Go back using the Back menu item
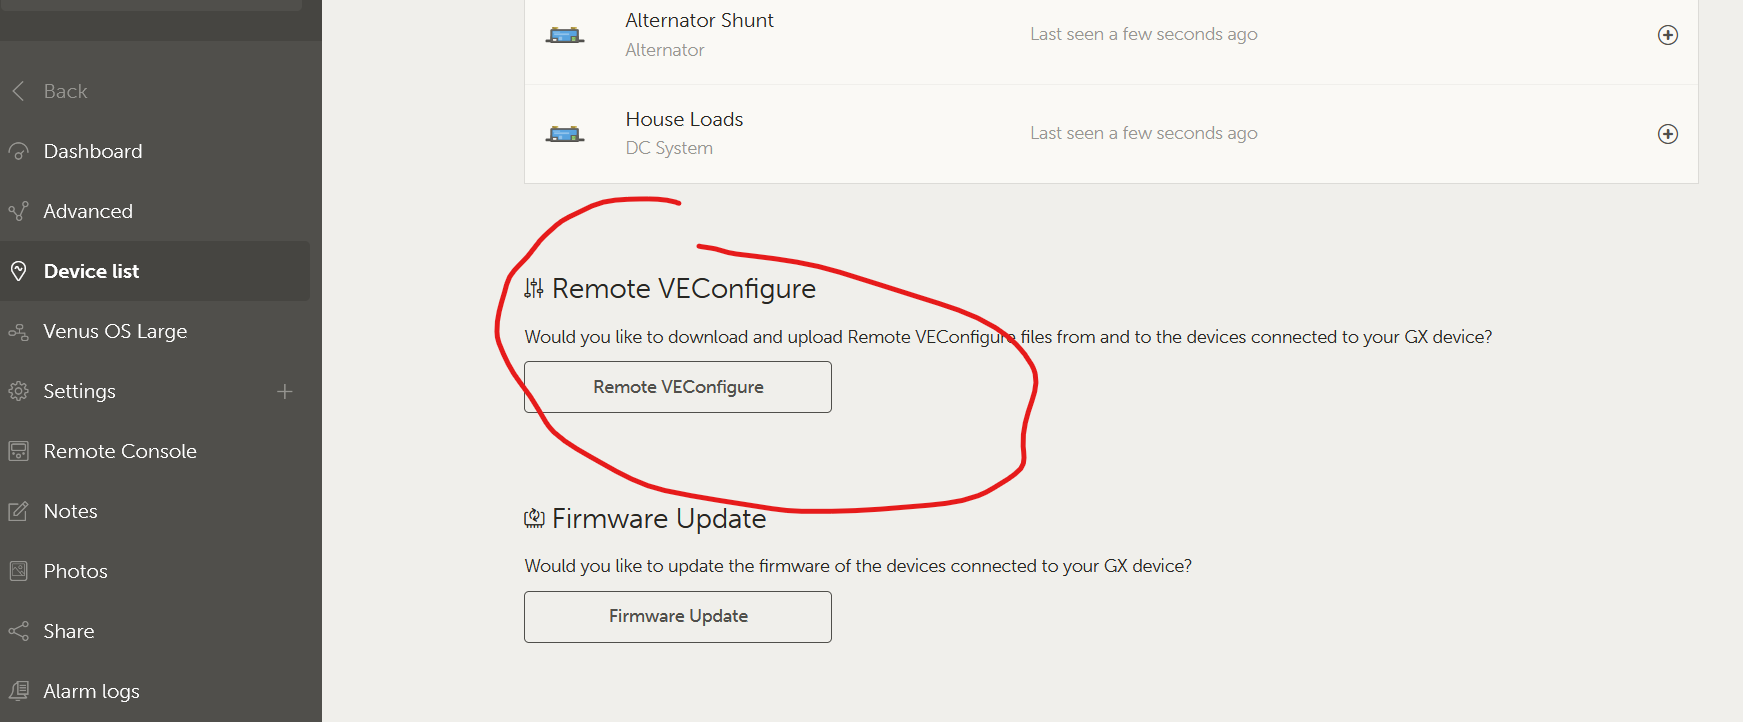The image size is (1743, 722). pos(65,91)
